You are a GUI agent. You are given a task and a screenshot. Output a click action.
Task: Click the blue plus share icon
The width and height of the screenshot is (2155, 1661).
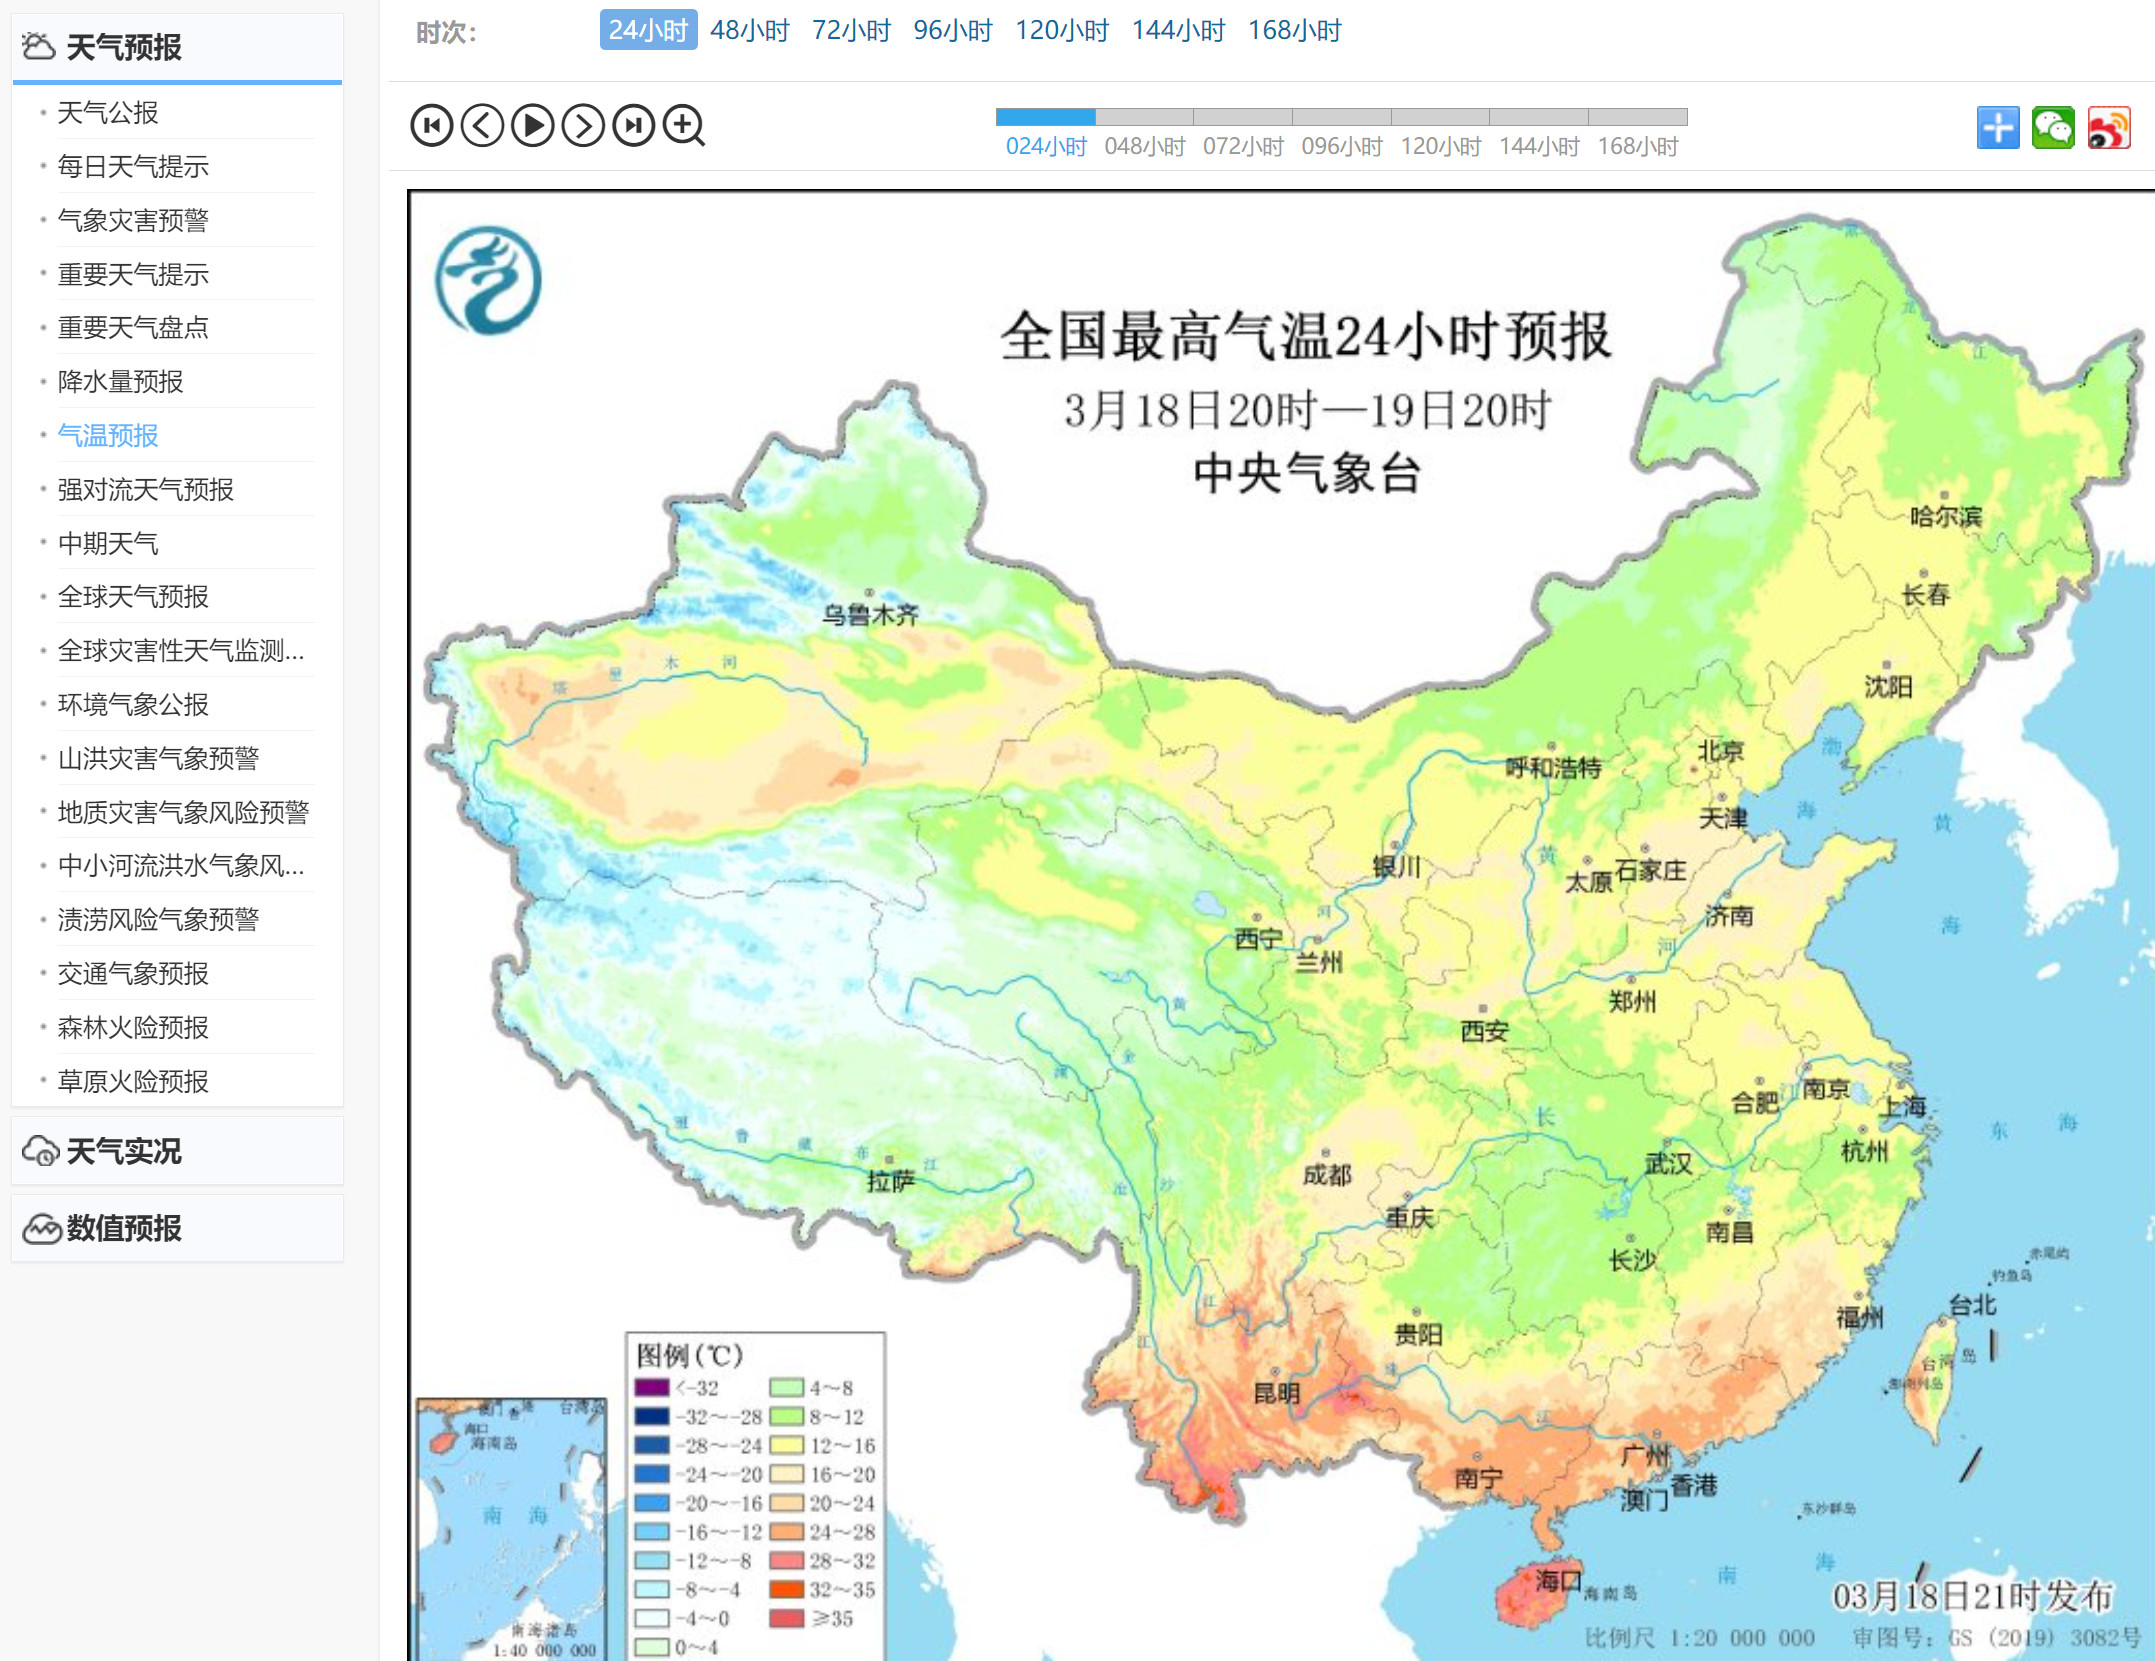1998,128
